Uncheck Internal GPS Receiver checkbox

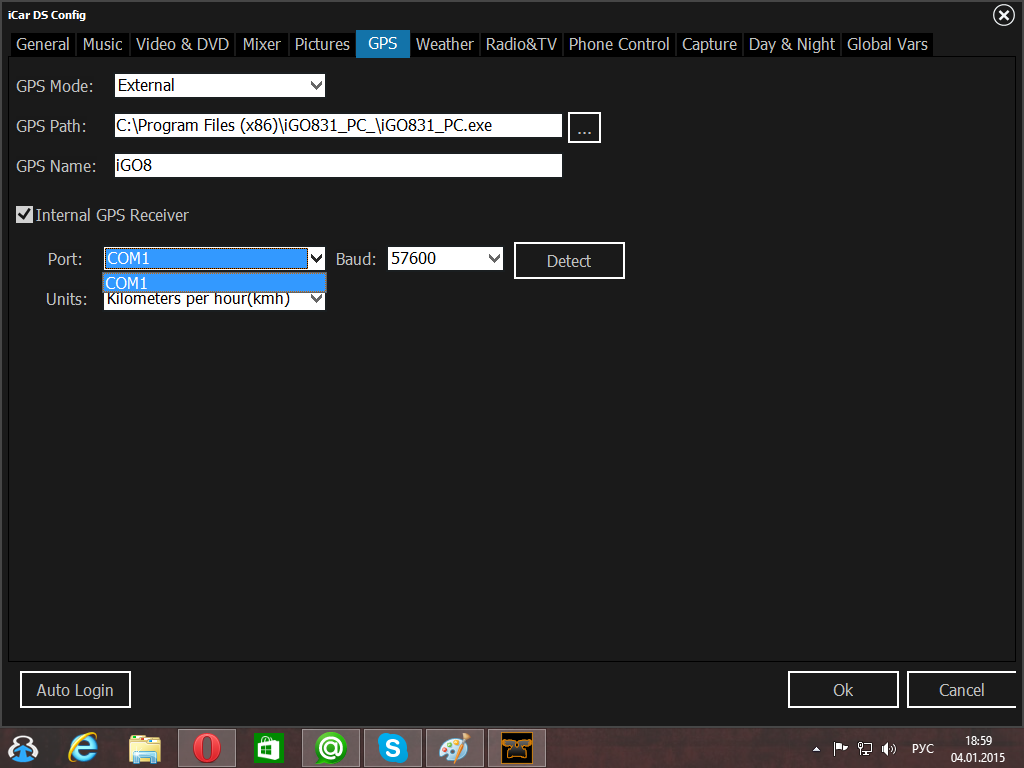coord(24,215)
